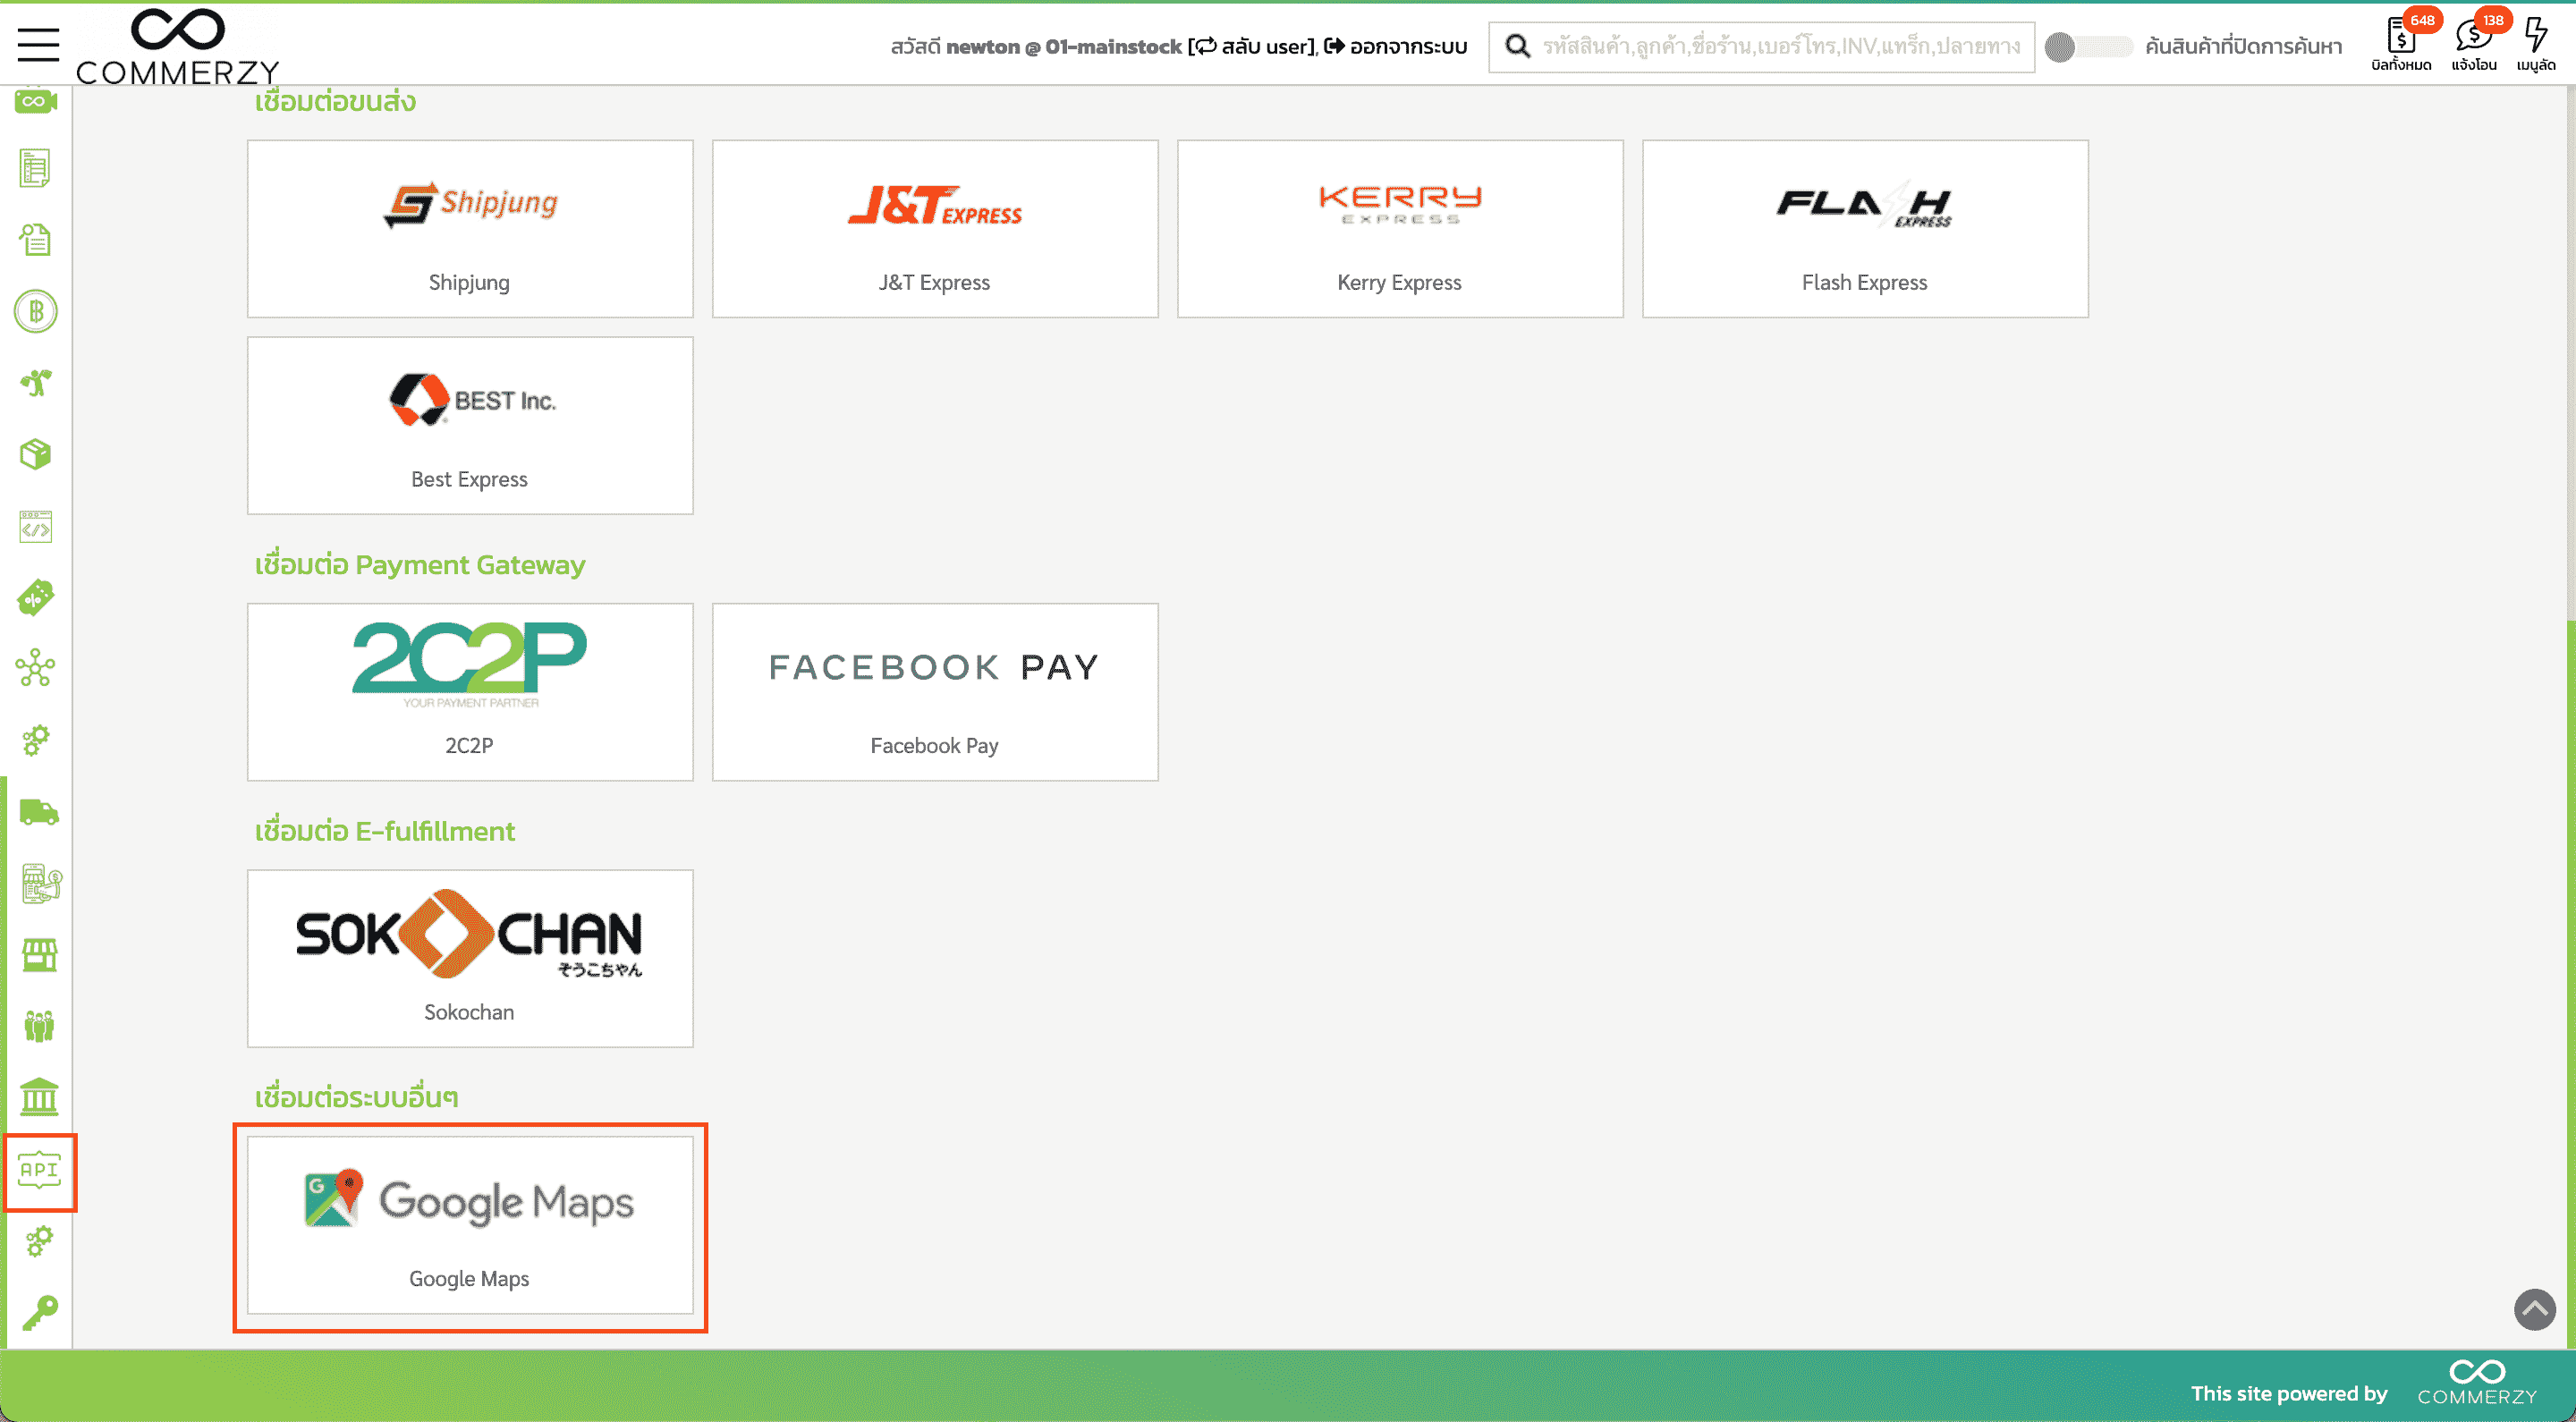The image size is (2576, 1422).
Task: Open the J&T Express card
Action: pos(935,229)
